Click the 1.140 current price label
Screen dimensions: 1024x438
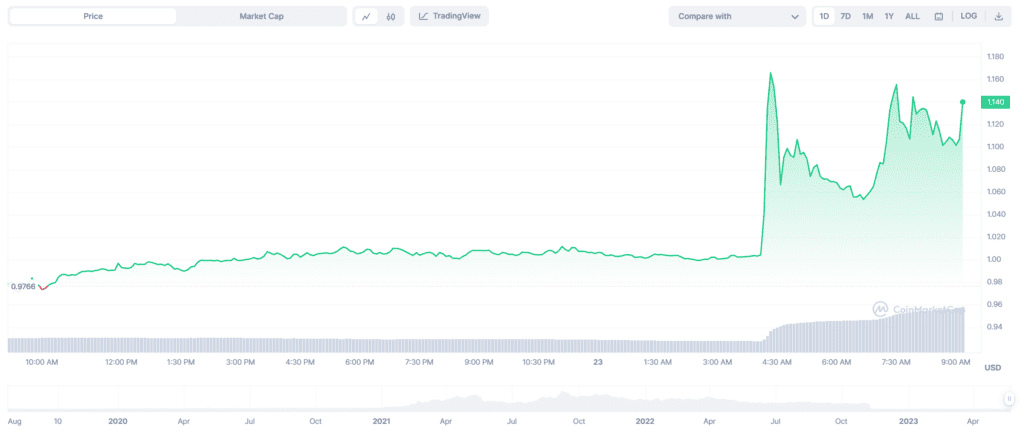[995, 102]
